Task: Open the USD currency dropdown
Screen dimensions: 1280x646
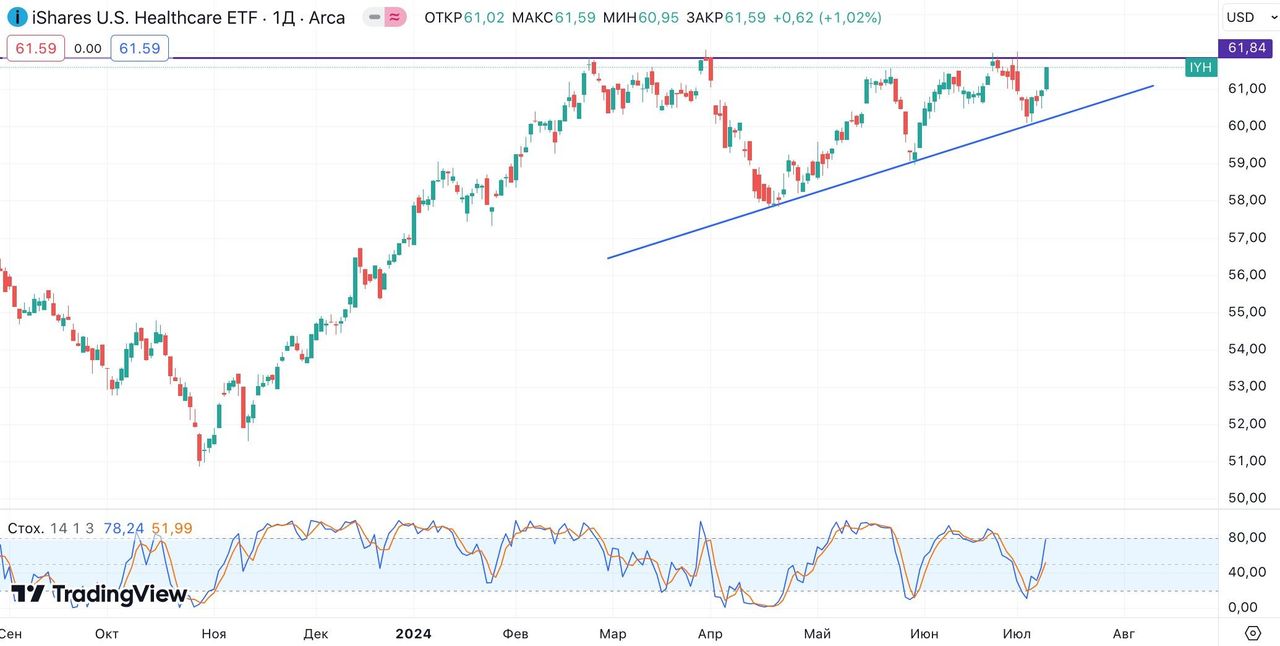Action: point(1247,17)
